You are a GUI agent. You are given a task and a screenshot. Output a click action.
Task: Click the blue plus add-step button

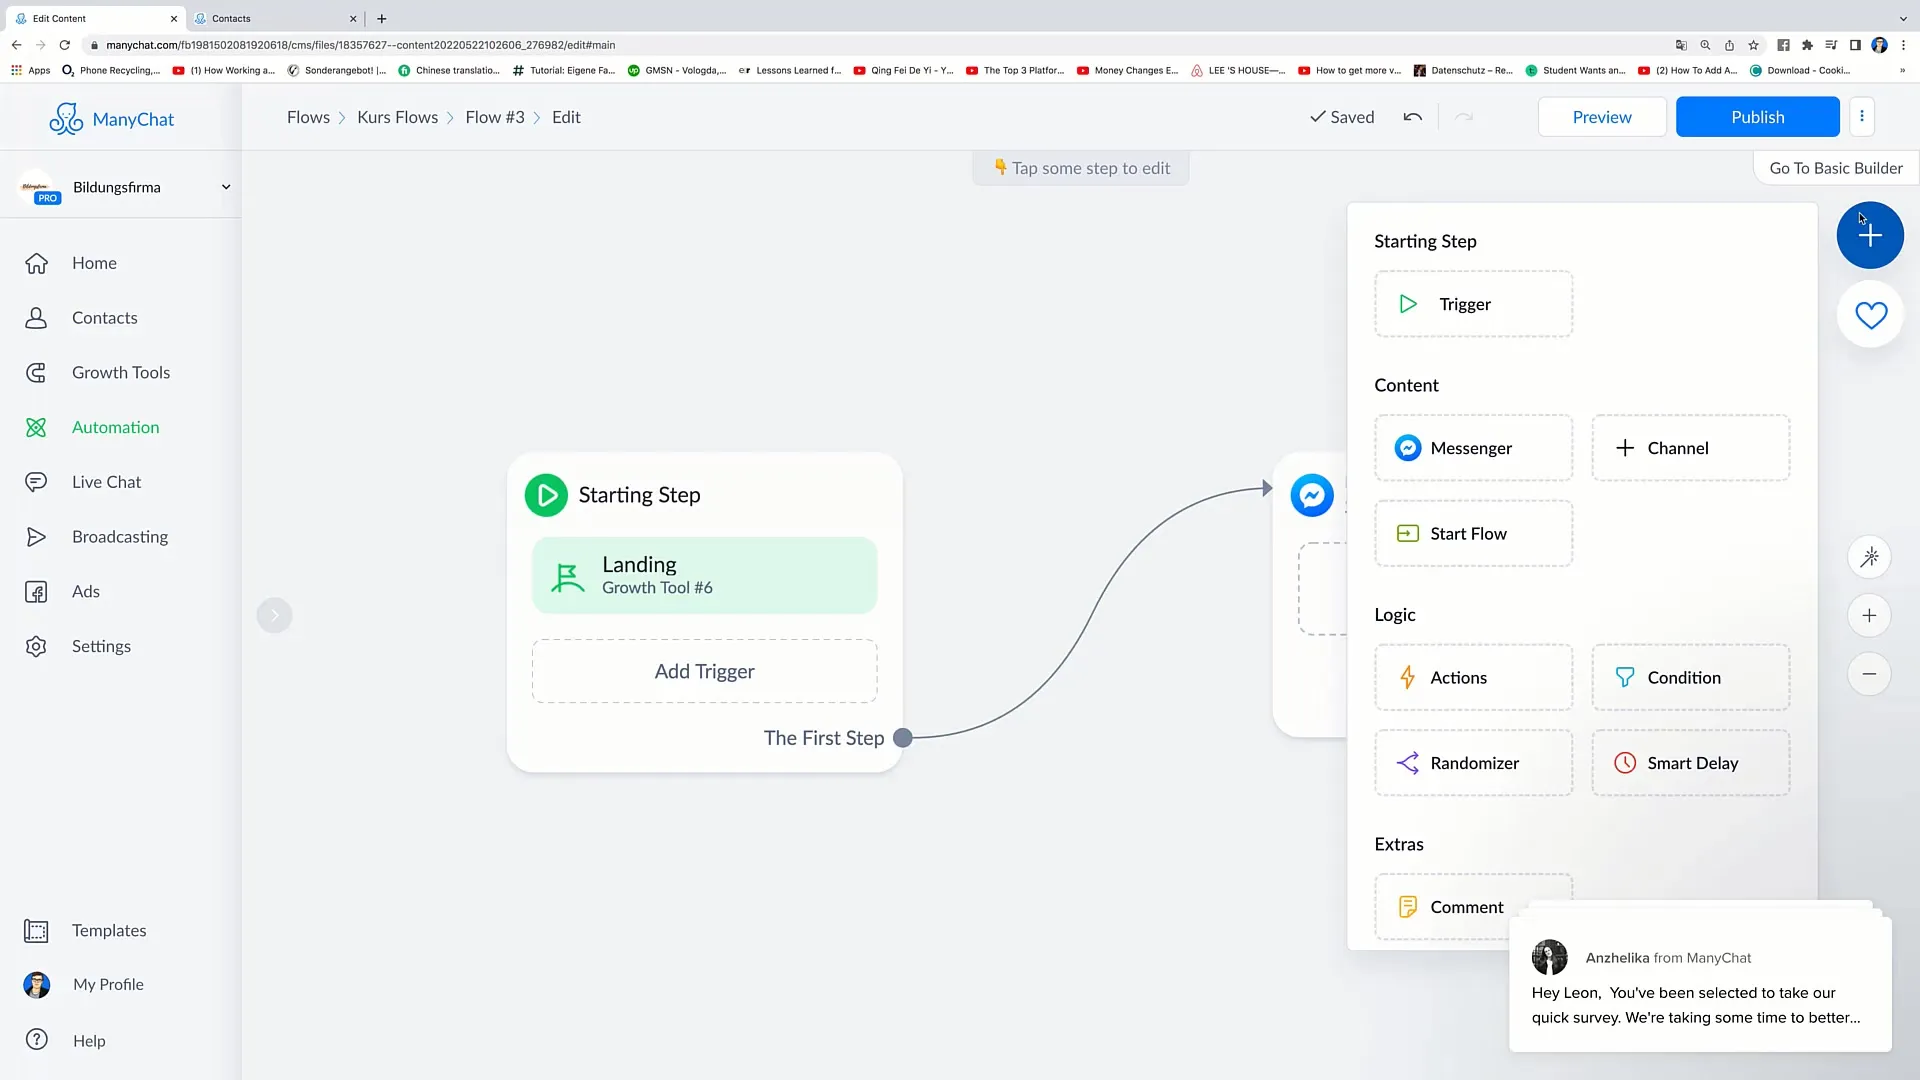pos(1870,236)
